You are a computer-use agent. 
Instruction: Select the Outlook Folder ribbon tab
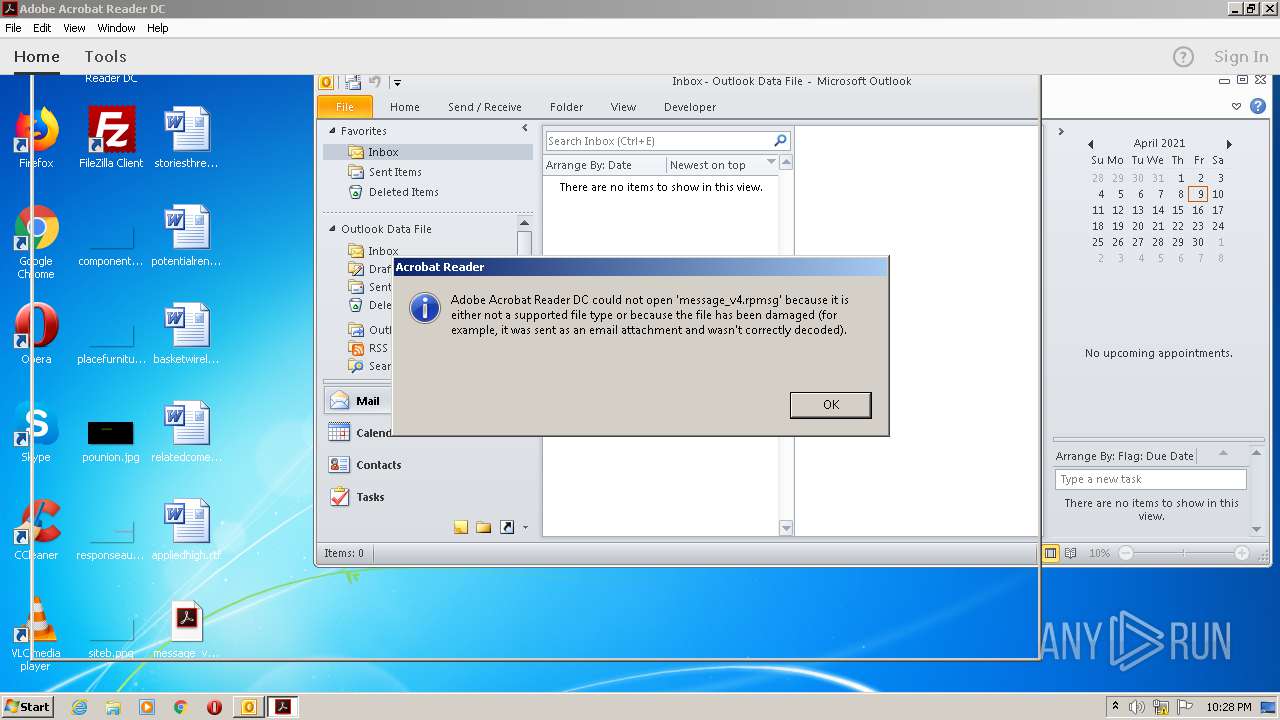coord(566,107)
